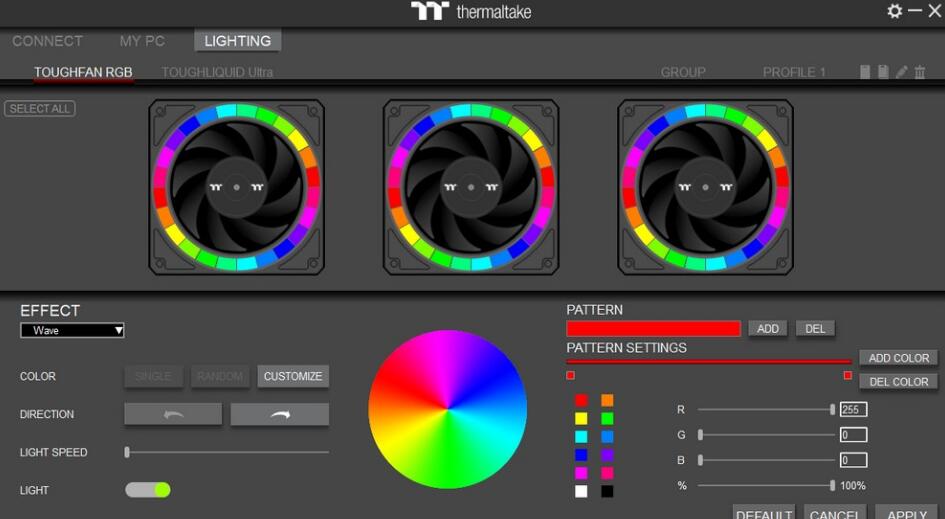Click the right pattern color stop marker
Viewport: 945px width, 519px height.
pos(847,376)
